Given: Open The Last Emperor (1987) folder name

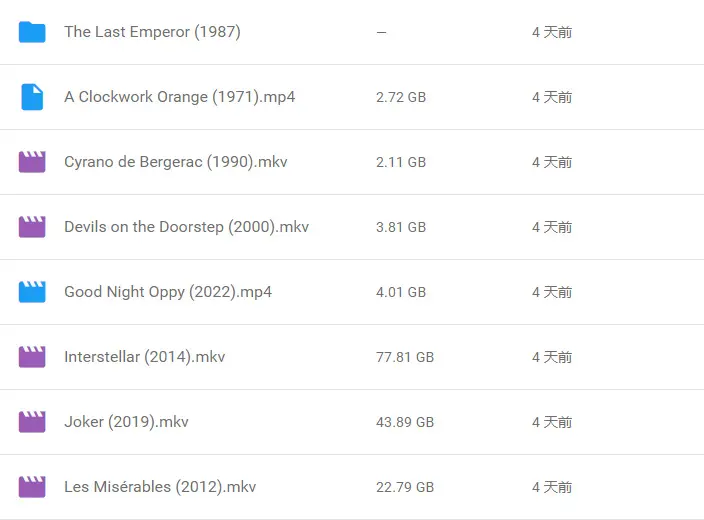Looking at the screenshot, I should click(x=152, y=32).
